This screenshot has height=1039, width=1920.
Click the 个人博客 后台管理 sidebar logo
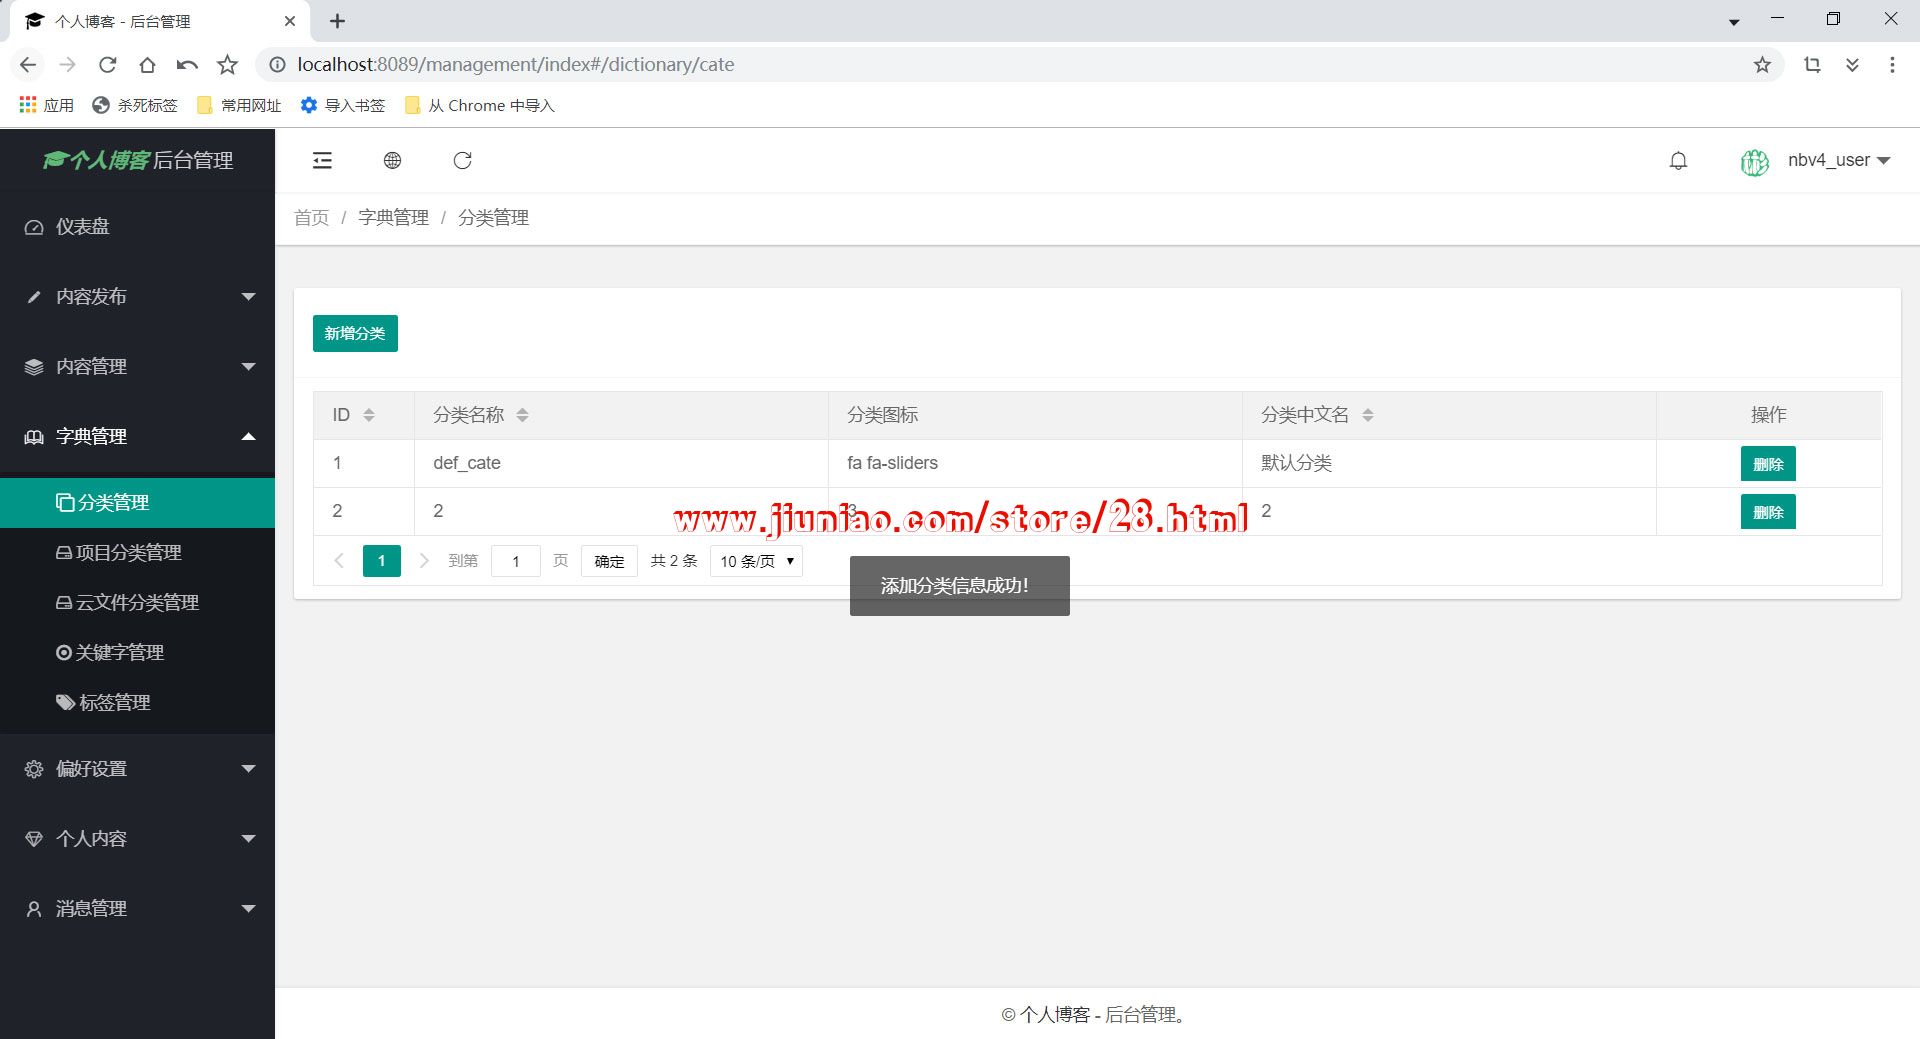click(x=137, y=160)
